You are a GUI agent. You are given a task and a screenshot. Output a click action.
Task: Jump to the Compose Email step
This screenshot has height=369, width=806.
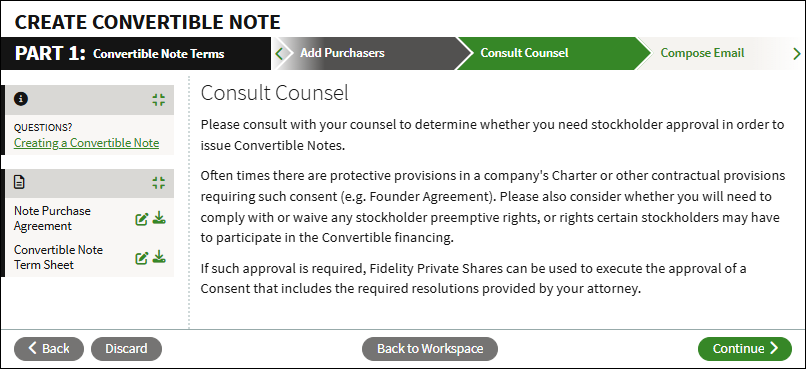tap(702, 53)
